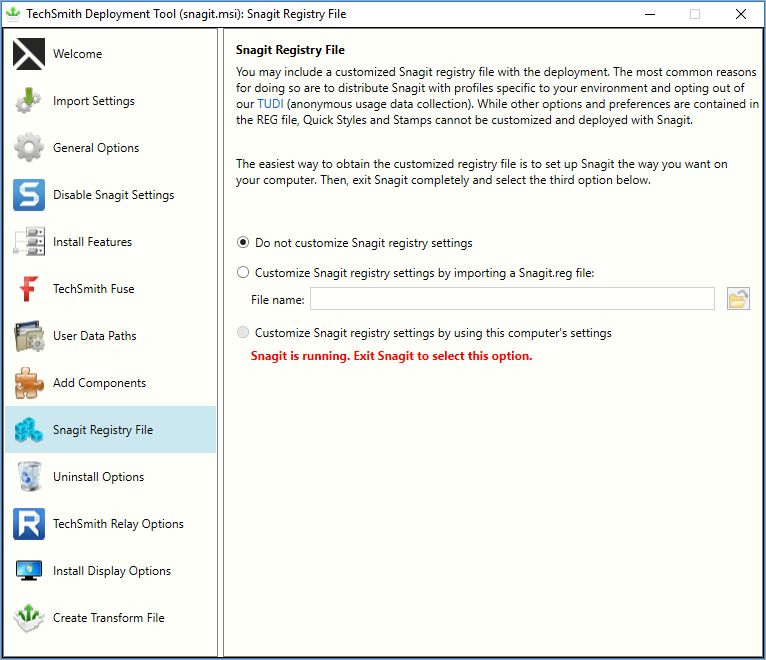Image resolution: width=766 pixels, height=660 pixels.
Task: Go to TechSmith Relay Options label
Action: [x=118, y=524]
